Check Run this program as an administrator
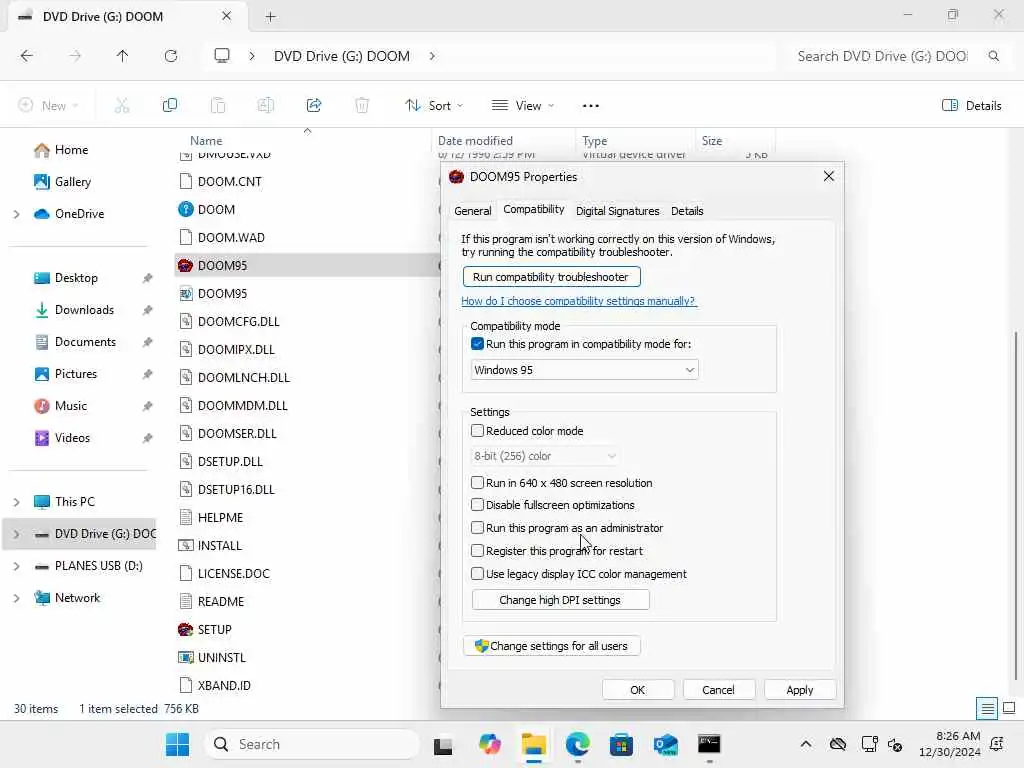The image size is (1024, 768). click(x=477, y=528)
